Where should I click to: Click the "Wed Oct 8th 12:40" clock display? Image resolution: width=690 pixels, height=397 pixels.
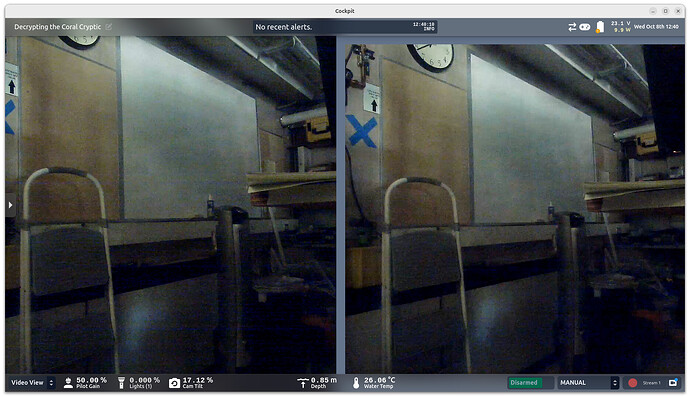pyautogui.click(x=656, y=27)
